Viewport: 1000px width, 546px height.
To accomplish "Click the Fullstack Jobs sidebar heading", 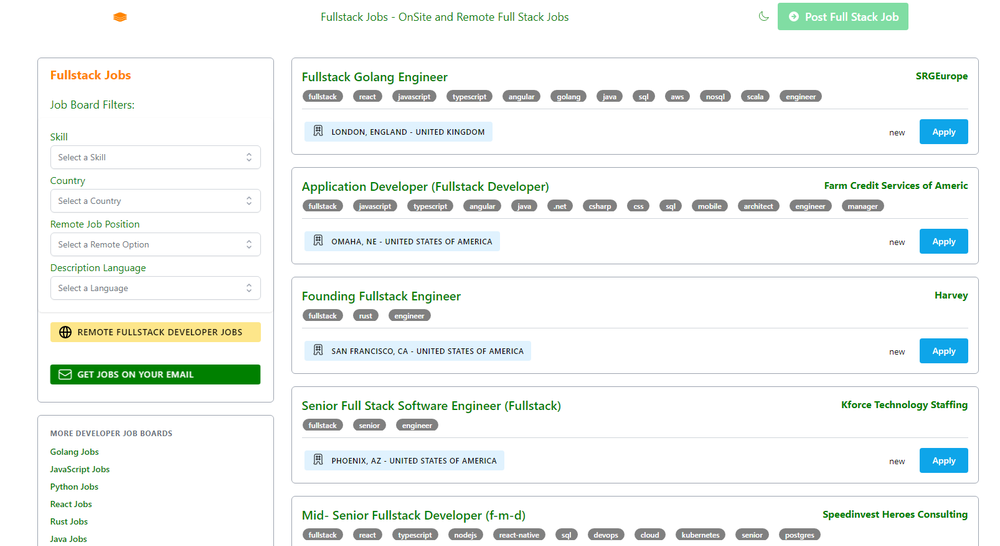I will pyautogui.click(x=91, y=75).
